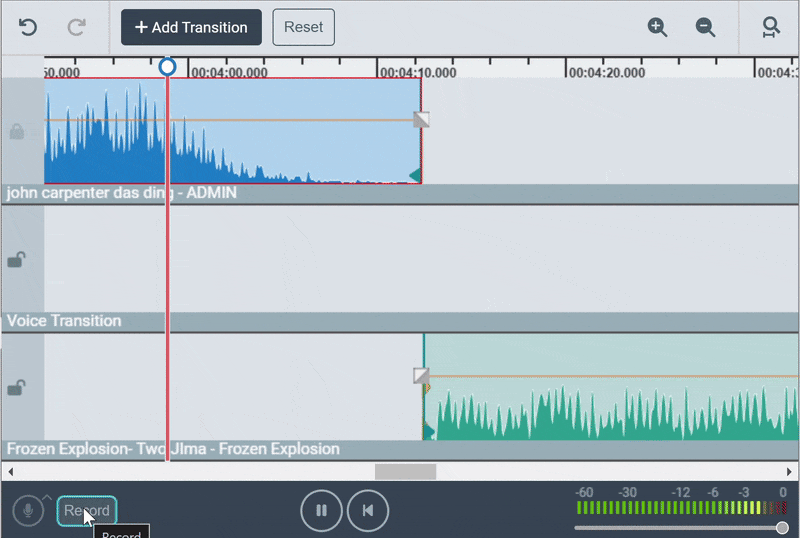Screen dimensions: 800x538
Task: Expand microphone options with the small caret
Action: point(47,497)
